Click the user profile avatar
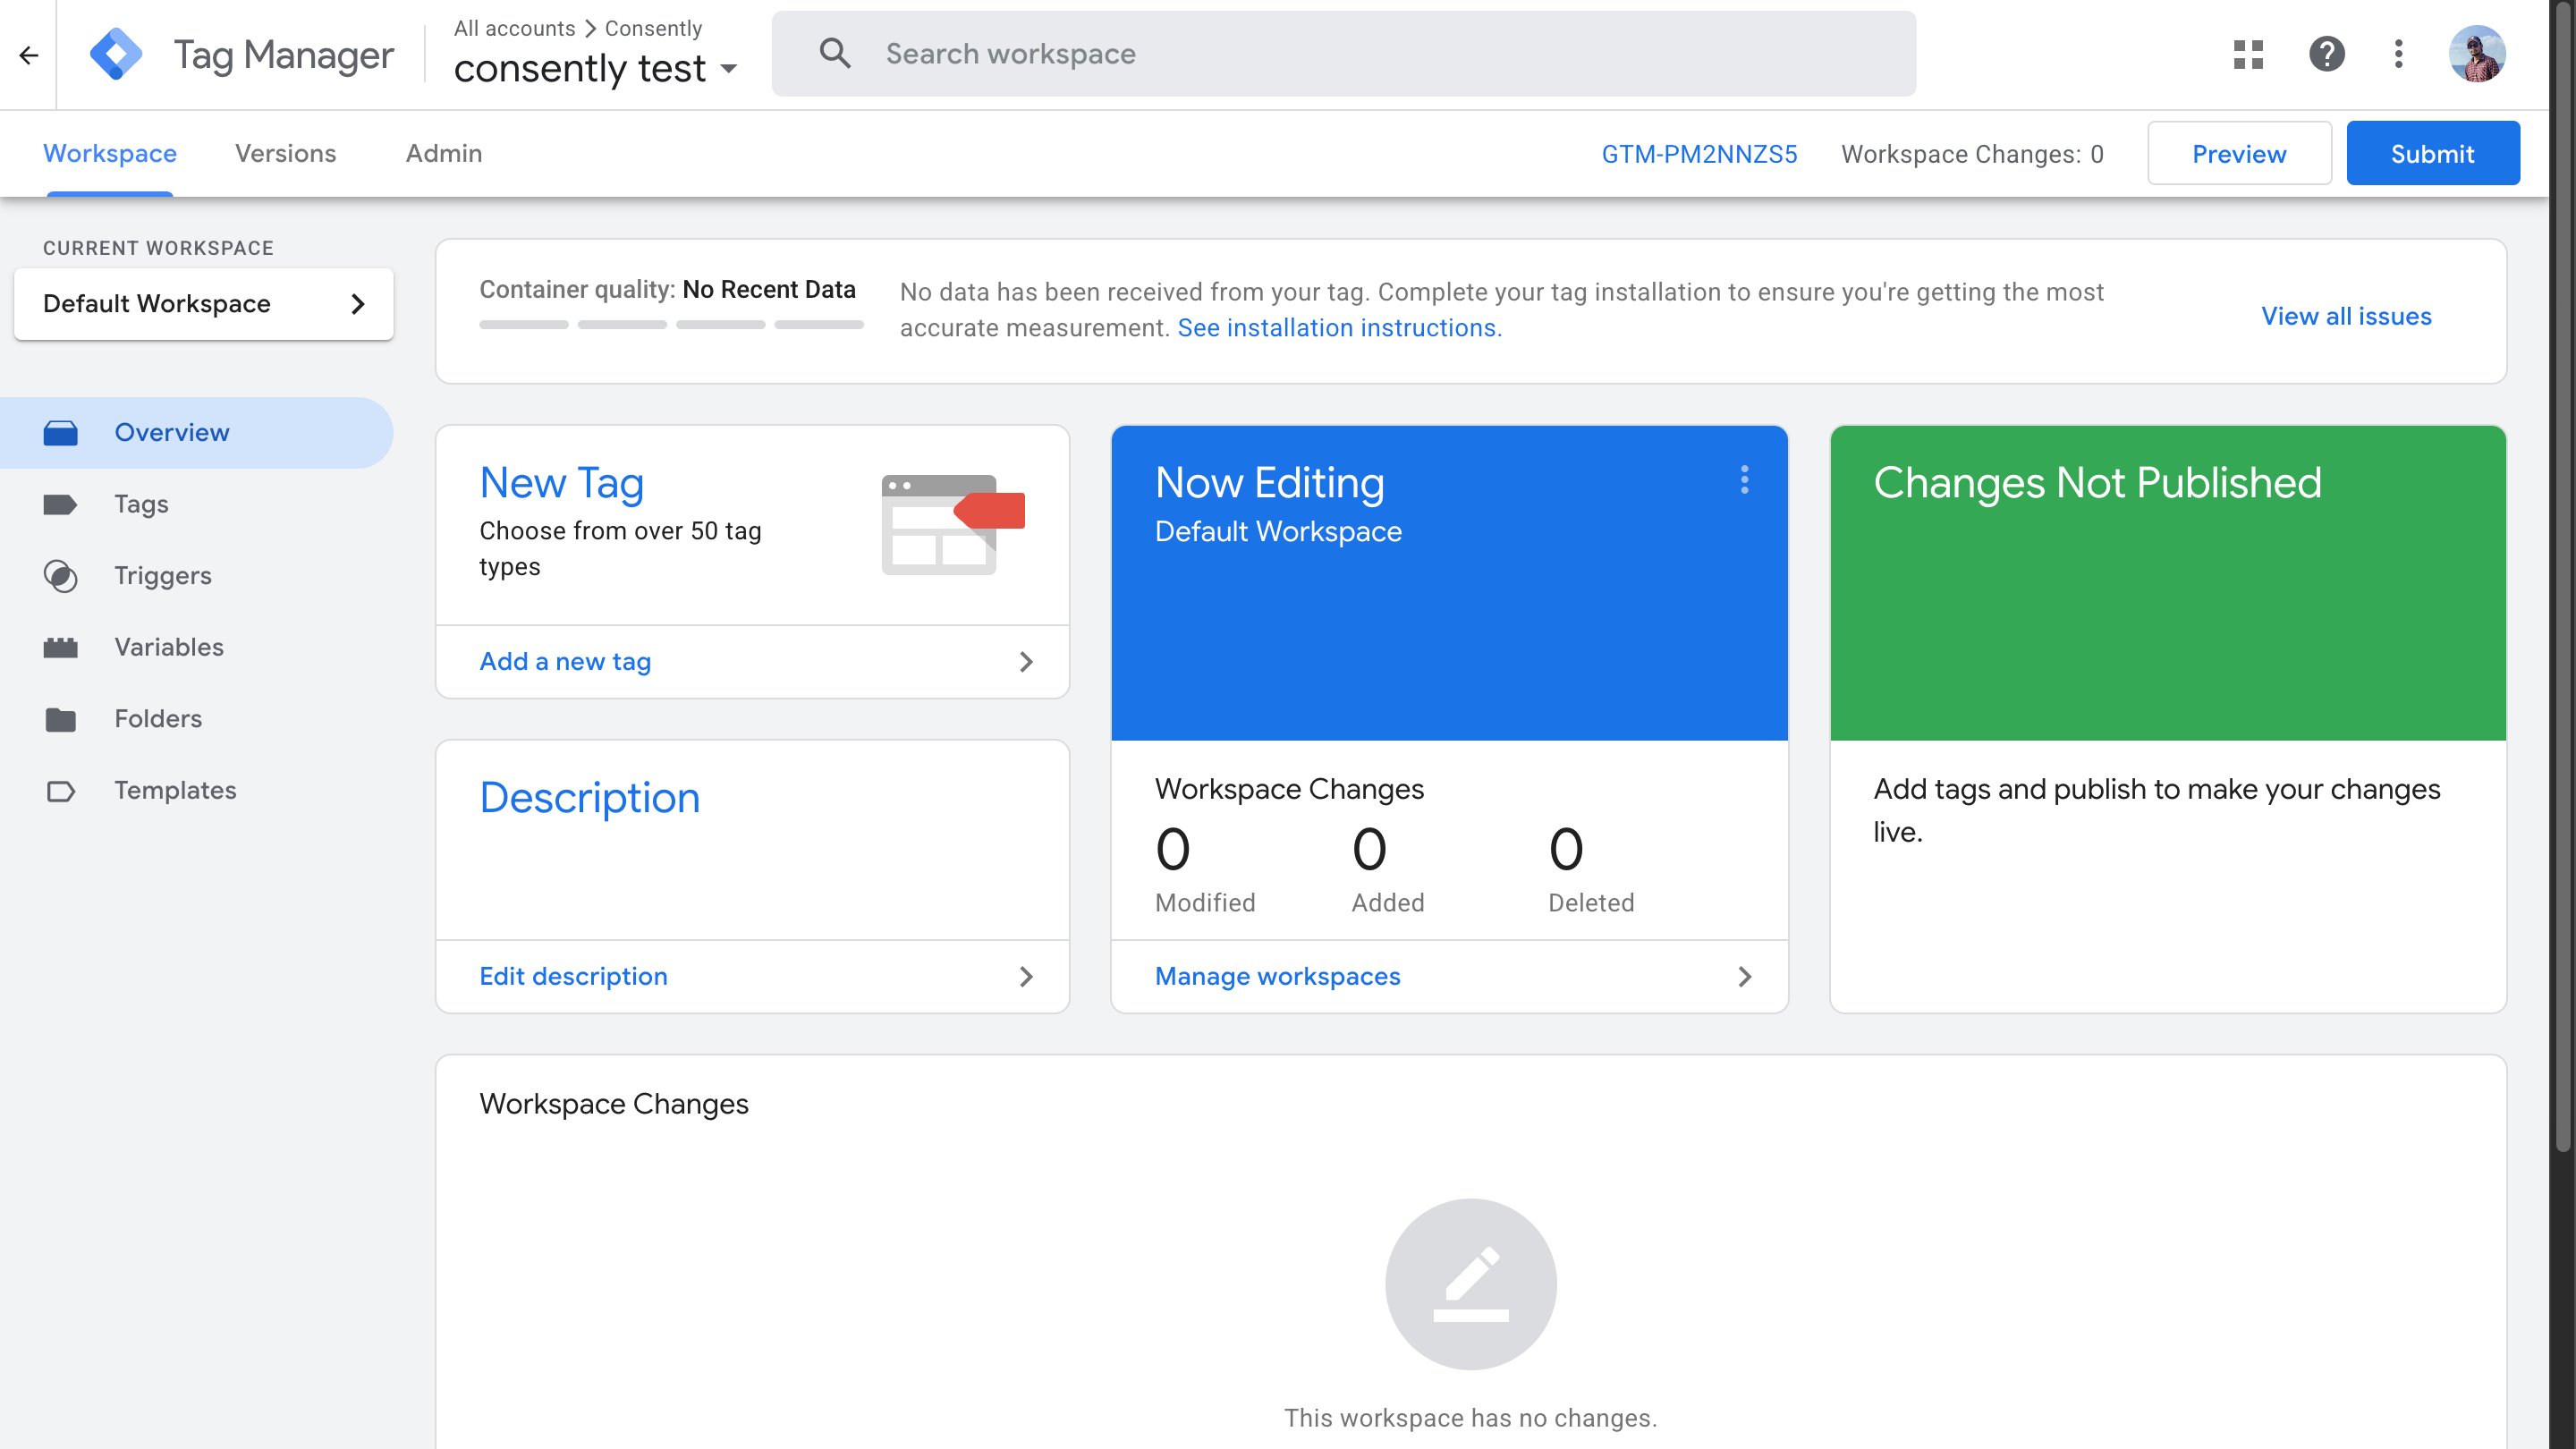The image size is (2576, 1449). [2476, 54]
